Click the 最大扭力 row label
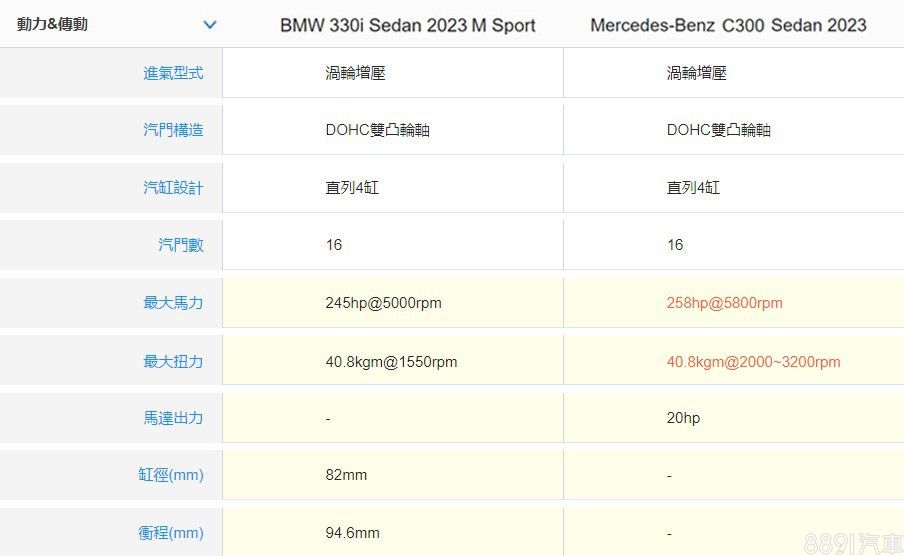The height and width of the screenshot is (556, 904). click(172, 361)
